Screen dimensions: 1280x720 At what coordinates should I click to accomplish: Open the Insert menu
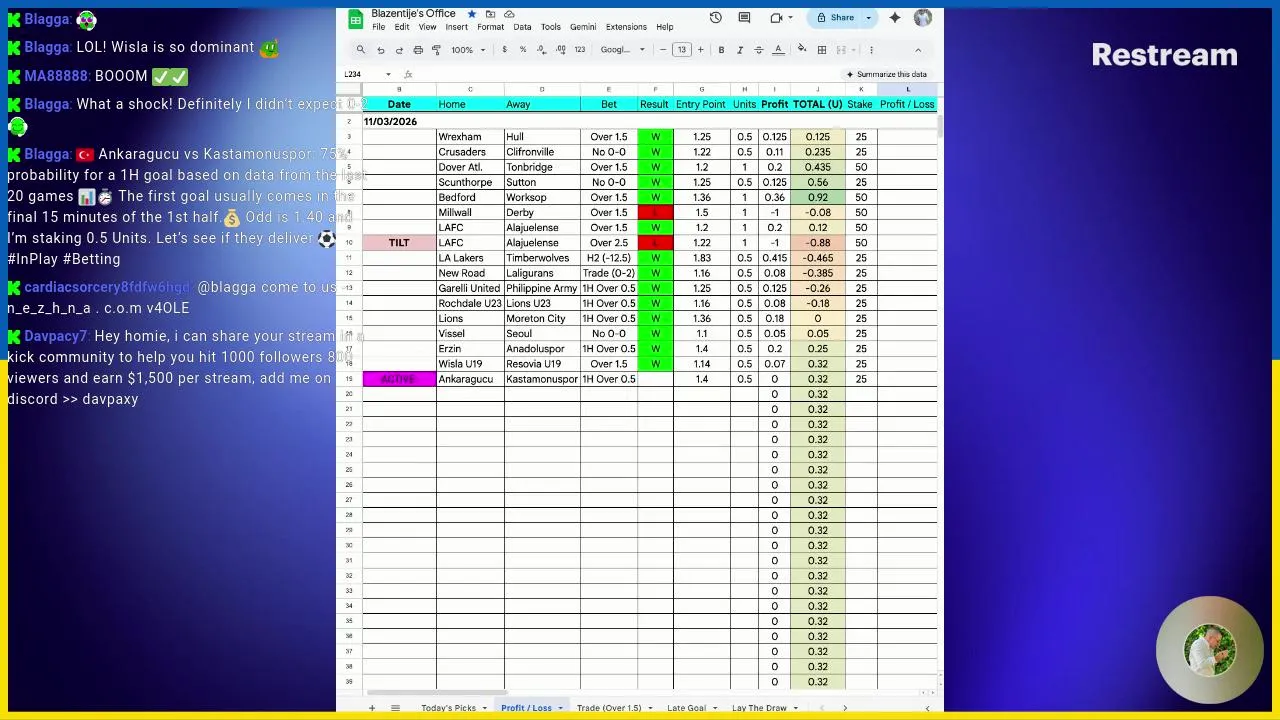click(x=456, y=27)
